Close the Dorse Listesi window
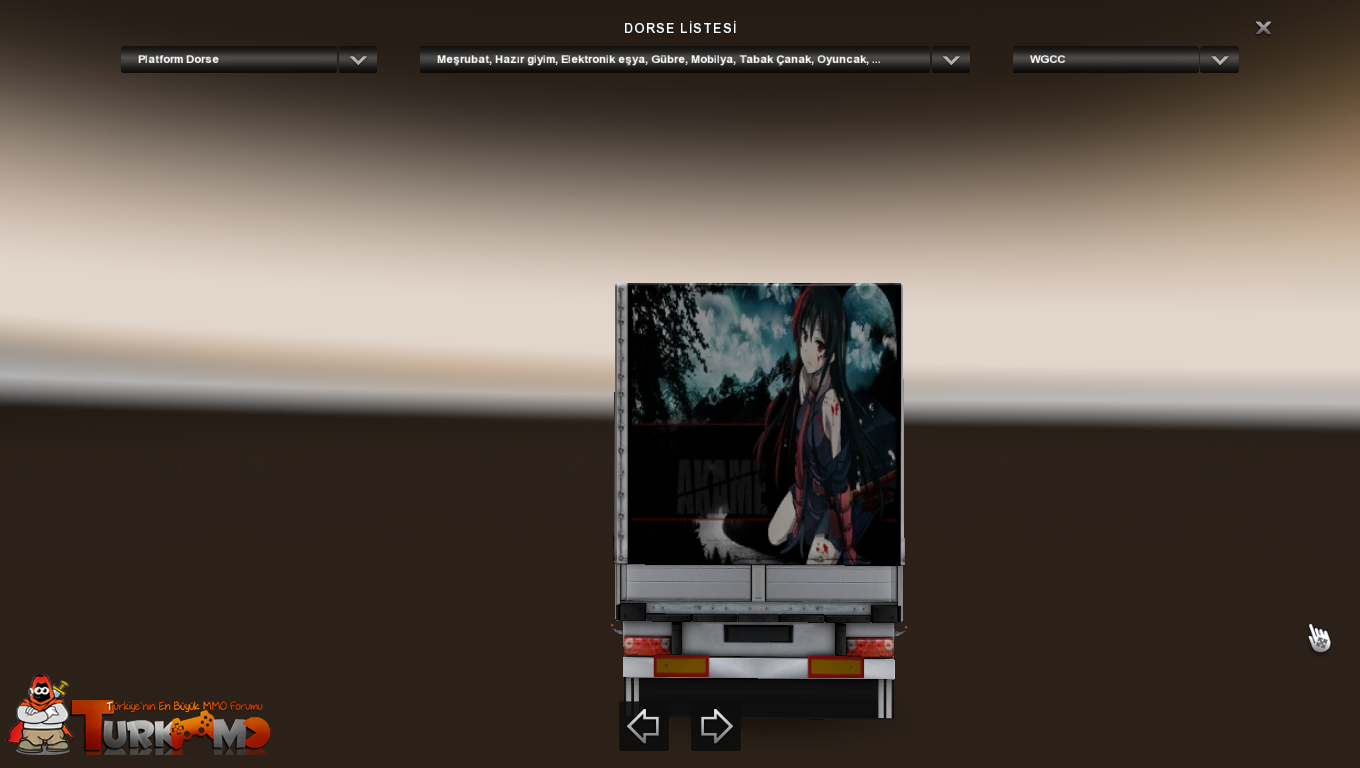Viewport: 1360px width, 768px height. tap(1263, 28)
